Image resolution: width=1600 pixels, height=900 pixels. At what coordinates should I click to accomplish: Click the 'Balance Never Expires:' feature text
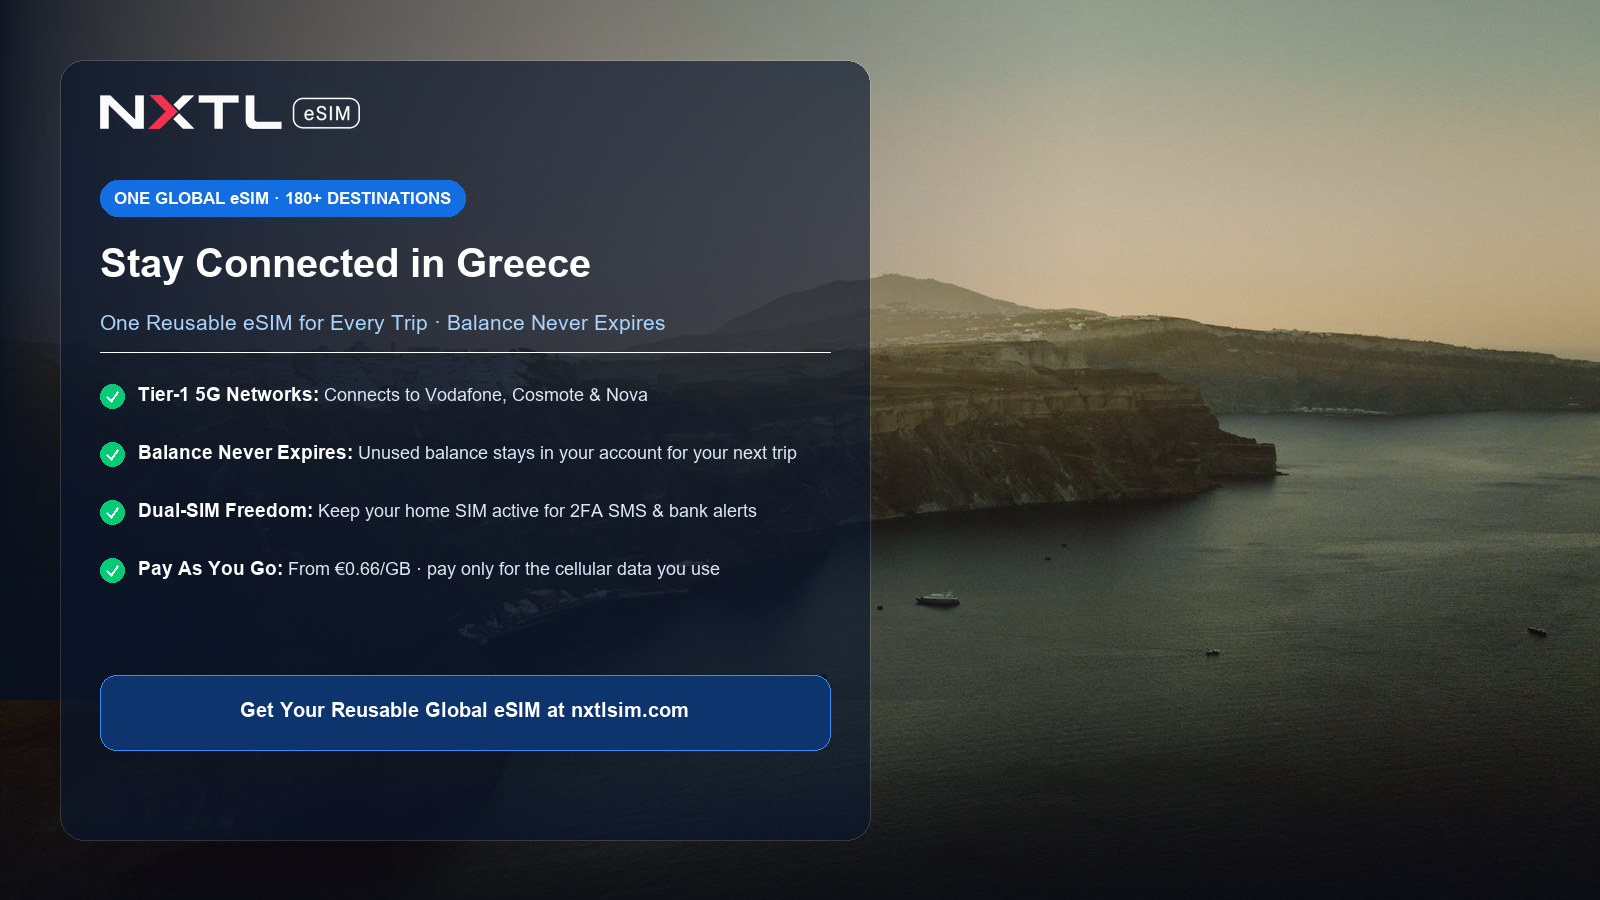tap(245, 453)
